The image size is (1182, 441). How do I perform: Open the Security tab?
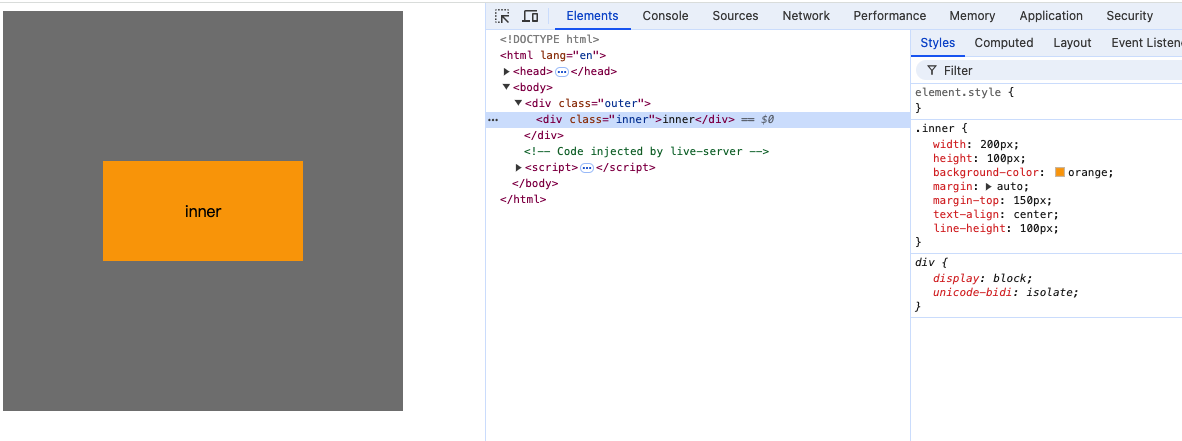pos(1130,16)
